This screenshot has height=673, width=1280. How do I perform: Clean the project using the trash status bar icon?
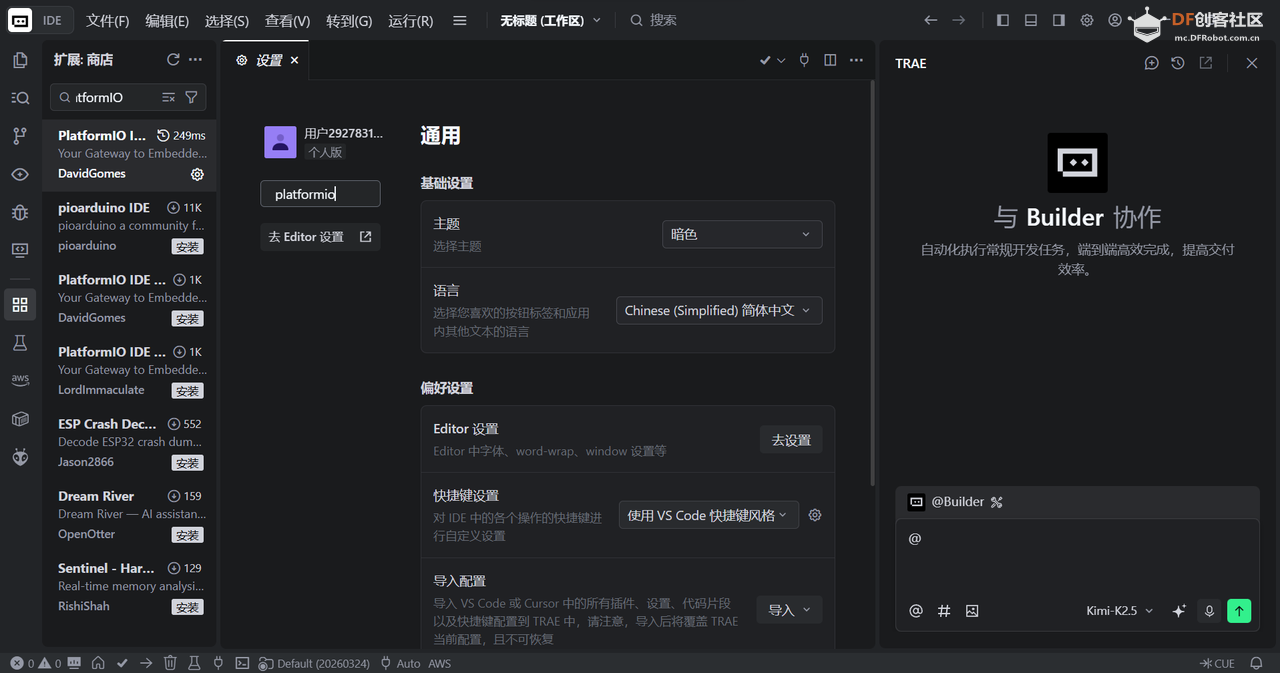(x=170, y=662)
